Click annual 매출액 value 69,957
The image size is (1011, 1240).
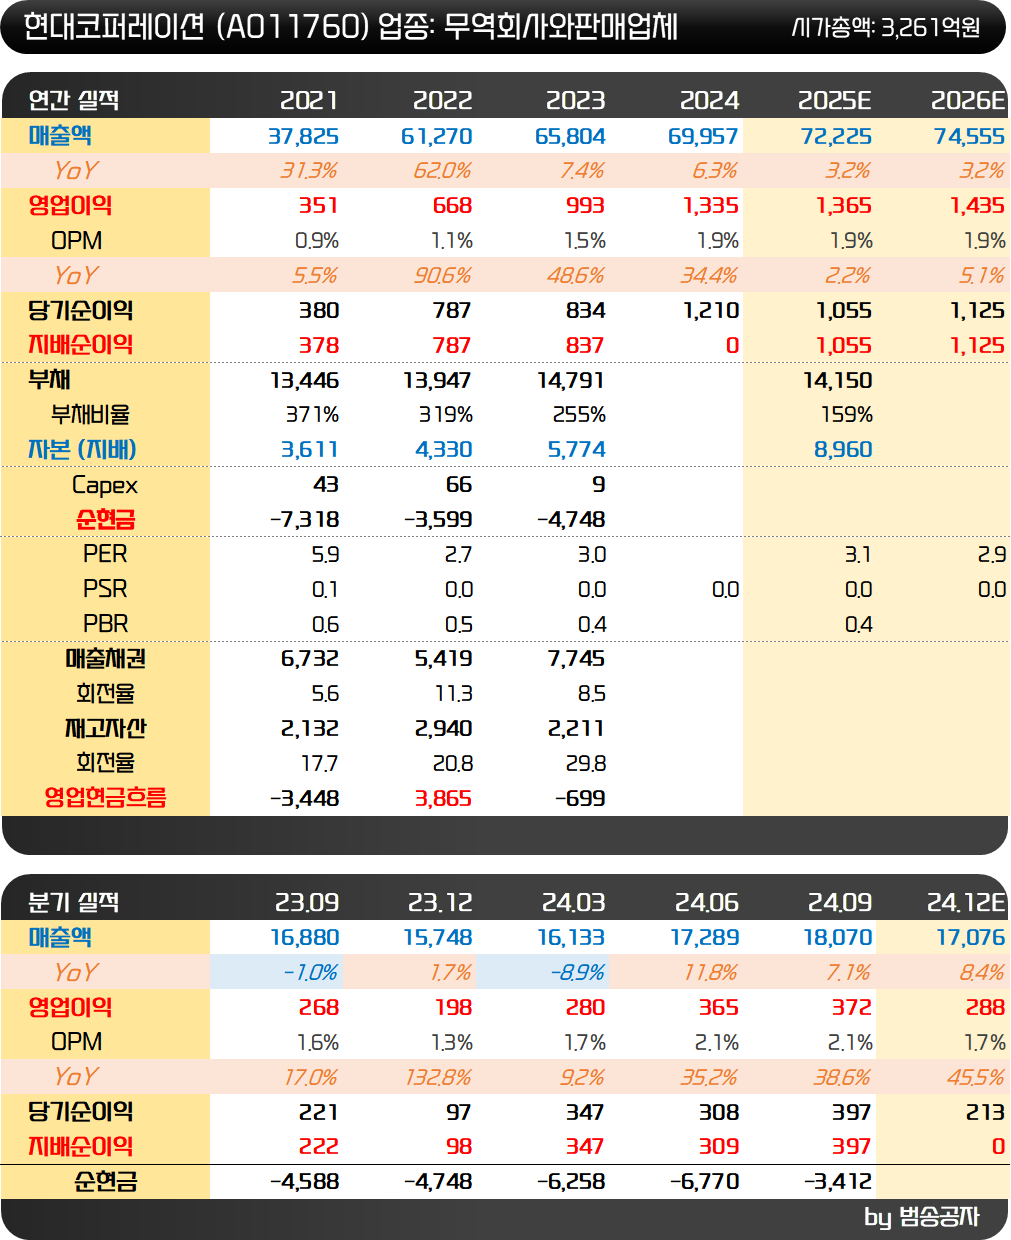click(x=703, y=136)
